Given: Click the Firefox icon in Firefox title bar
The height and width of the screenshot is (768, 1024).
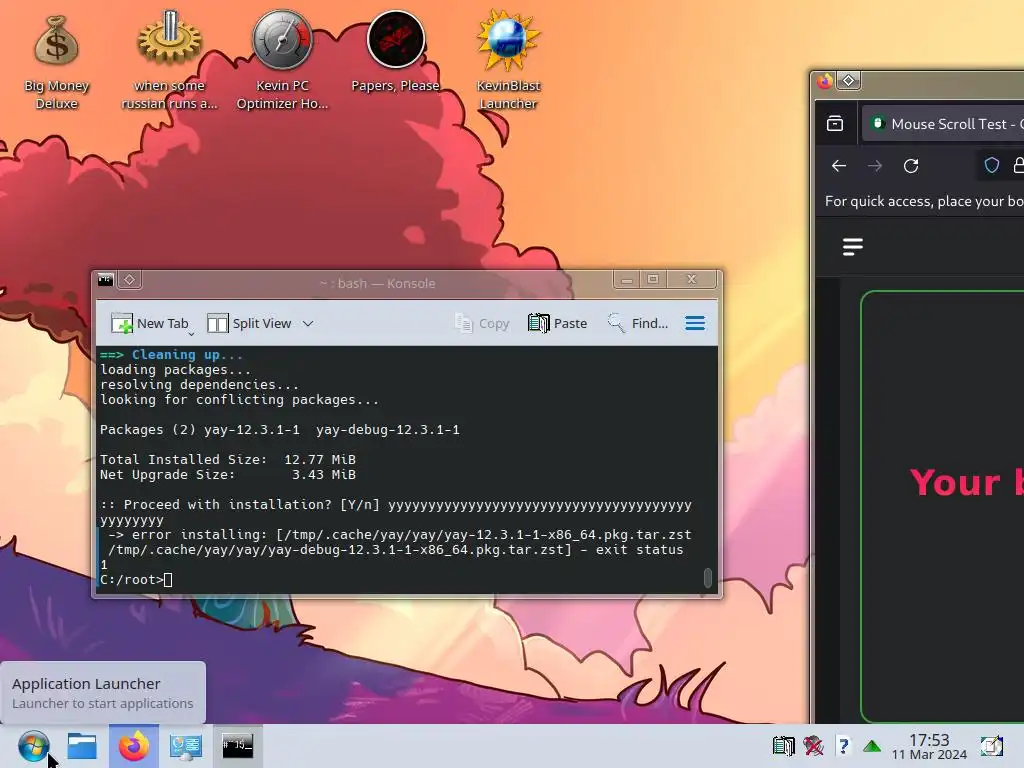Looking at the screenshot, I should click(x=825, y=81).
